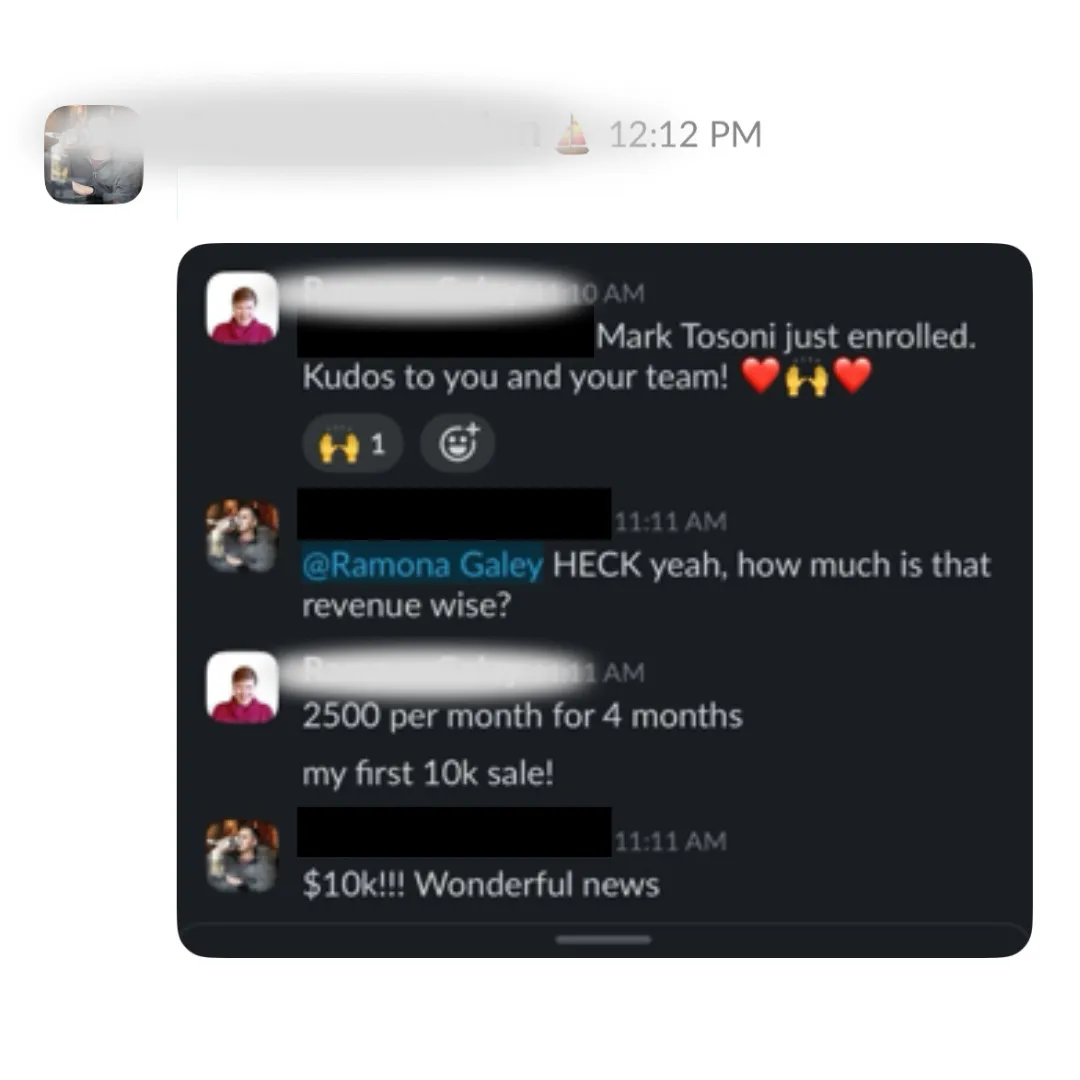Click the sailboat status emoji
The image size is (1080, 1080).
(x=572, y=134)
